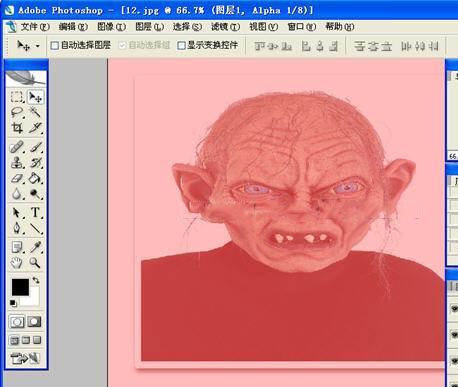Enable the 自动选择图层 checkbox
This screenshot has width=458, height=387.
point(55,45)
